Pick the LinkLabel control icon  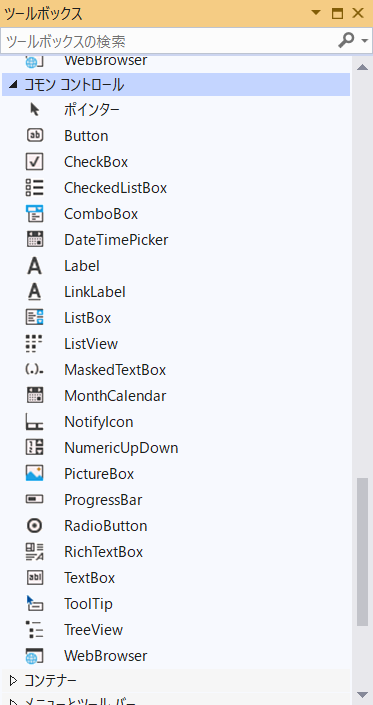35,292
